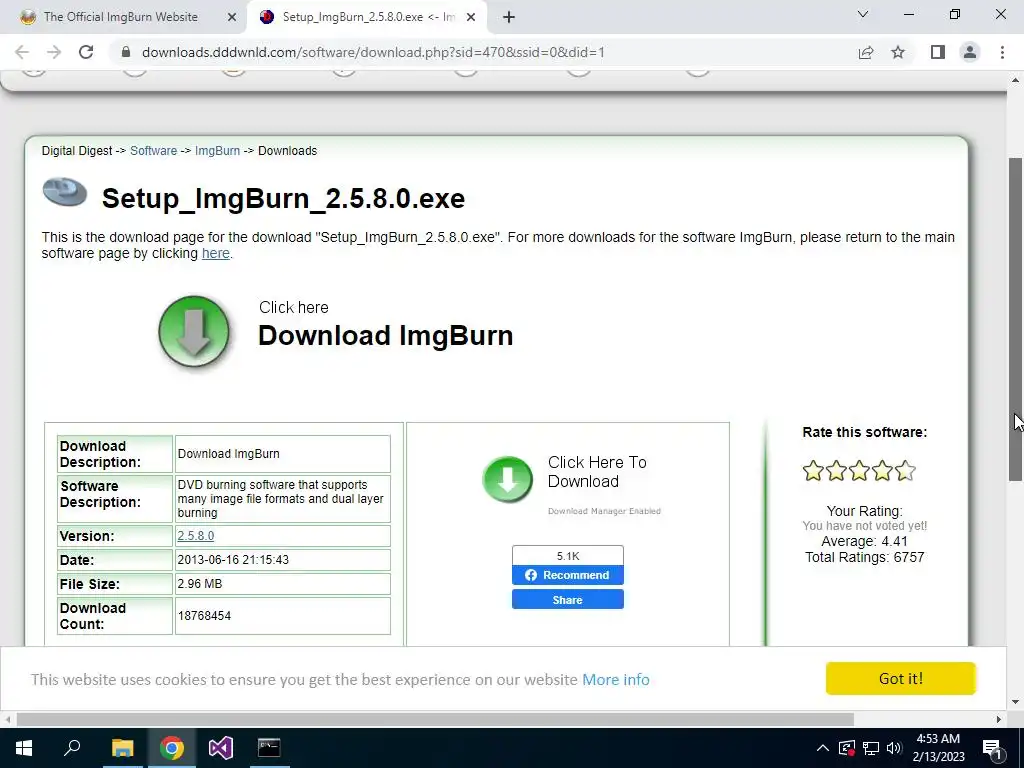Click the volume speaker tray icon
This screenshot has width=1024, height=768.
tap(894, 748)
